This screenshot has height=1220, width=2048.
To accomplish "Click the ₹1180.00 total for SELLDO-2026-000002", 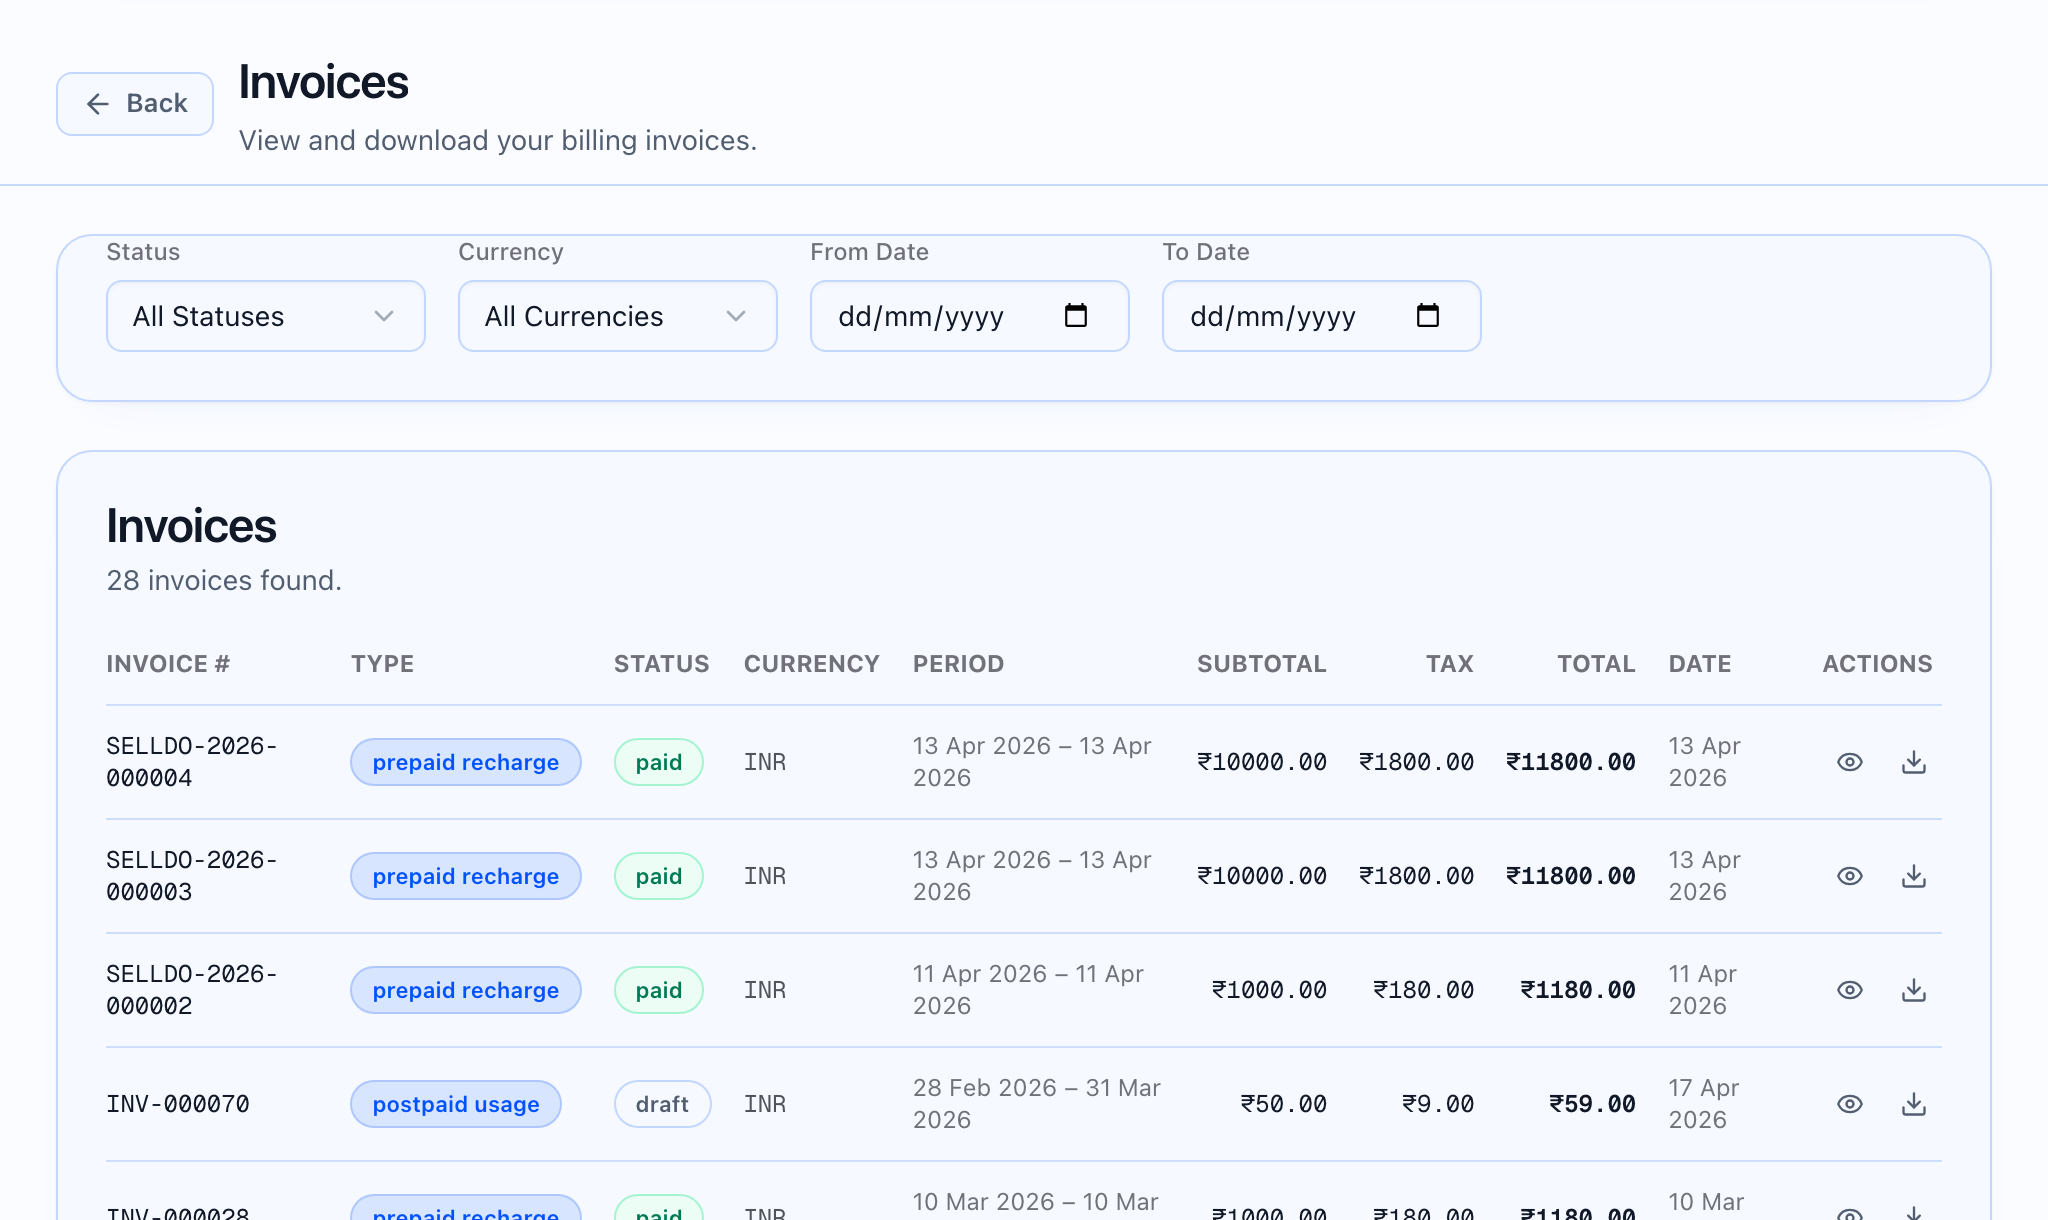I will pos(1578,990).
